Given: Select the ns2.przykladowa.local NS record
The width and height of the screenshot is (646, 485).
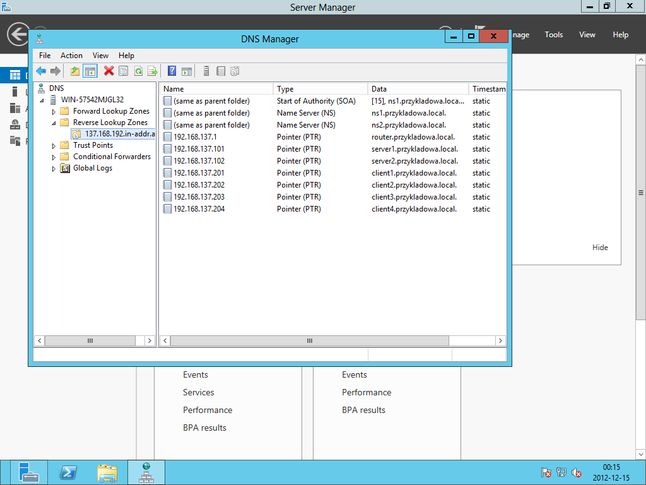Looking at the screenshot, I should pos(332,125).
